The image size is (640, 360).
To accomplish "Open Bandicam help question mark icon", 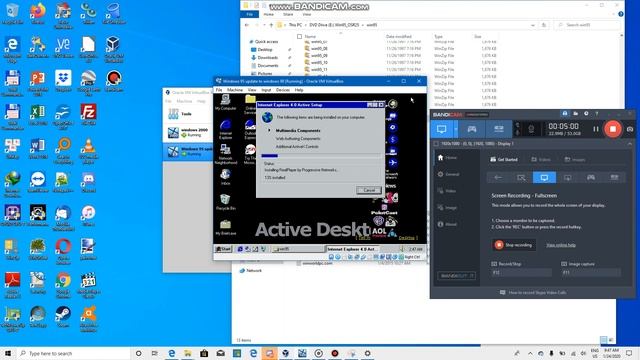I will click(597, 114).
